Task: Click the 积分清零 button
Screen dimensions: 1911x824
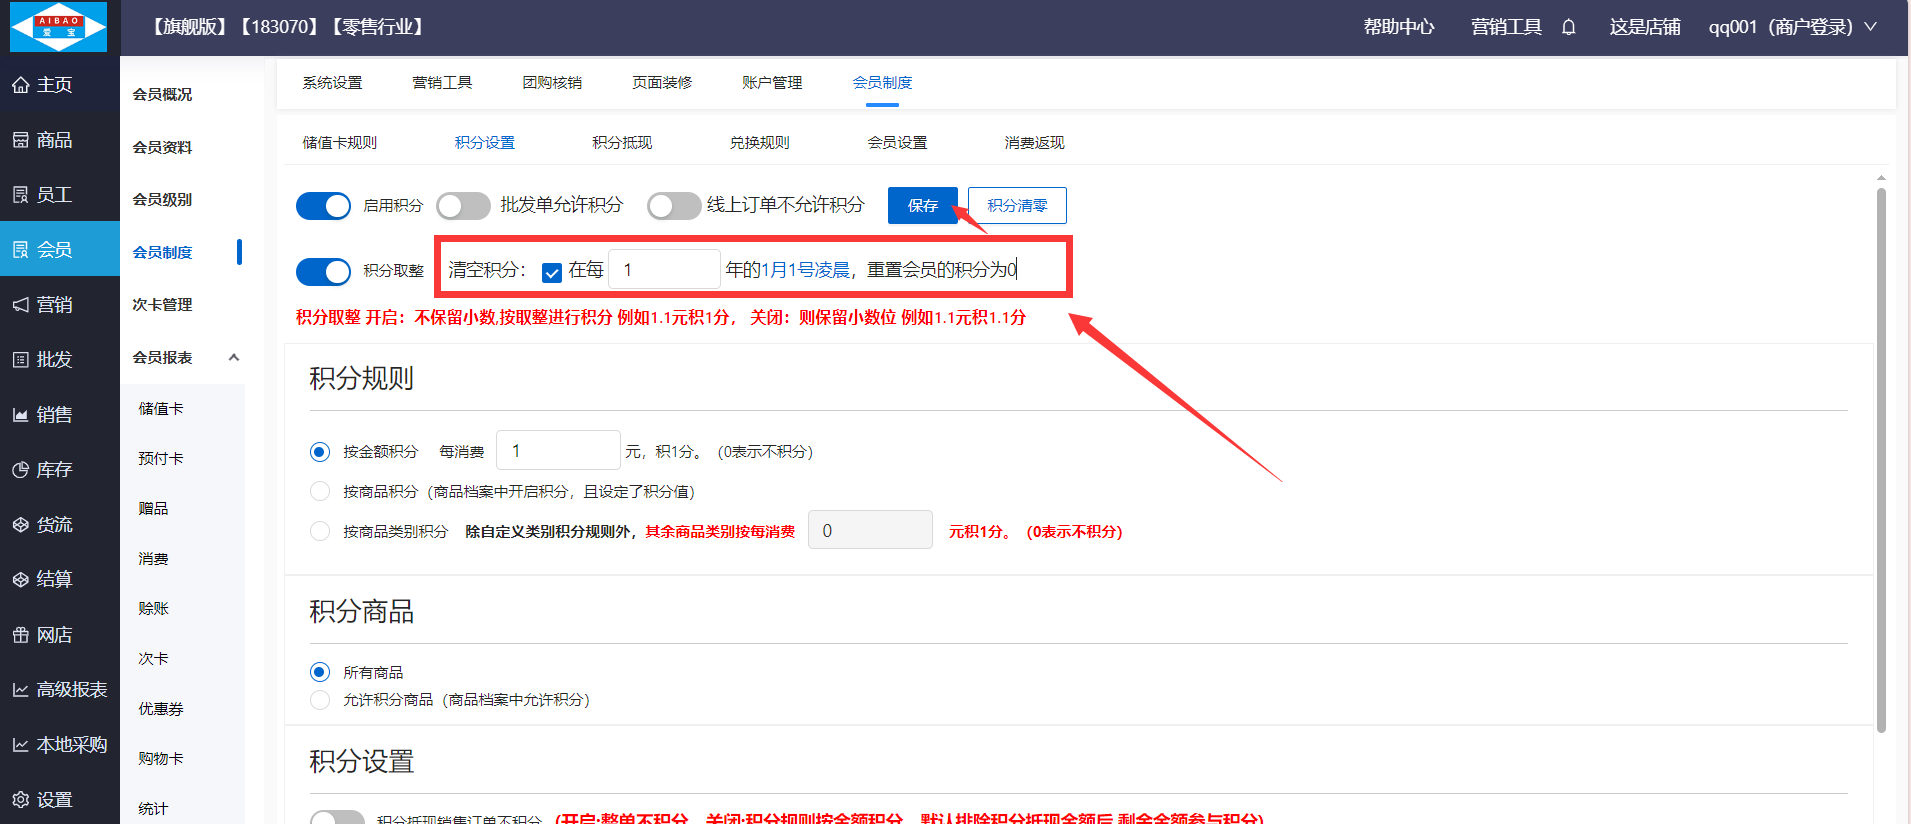Action: tap(1016, 206)
